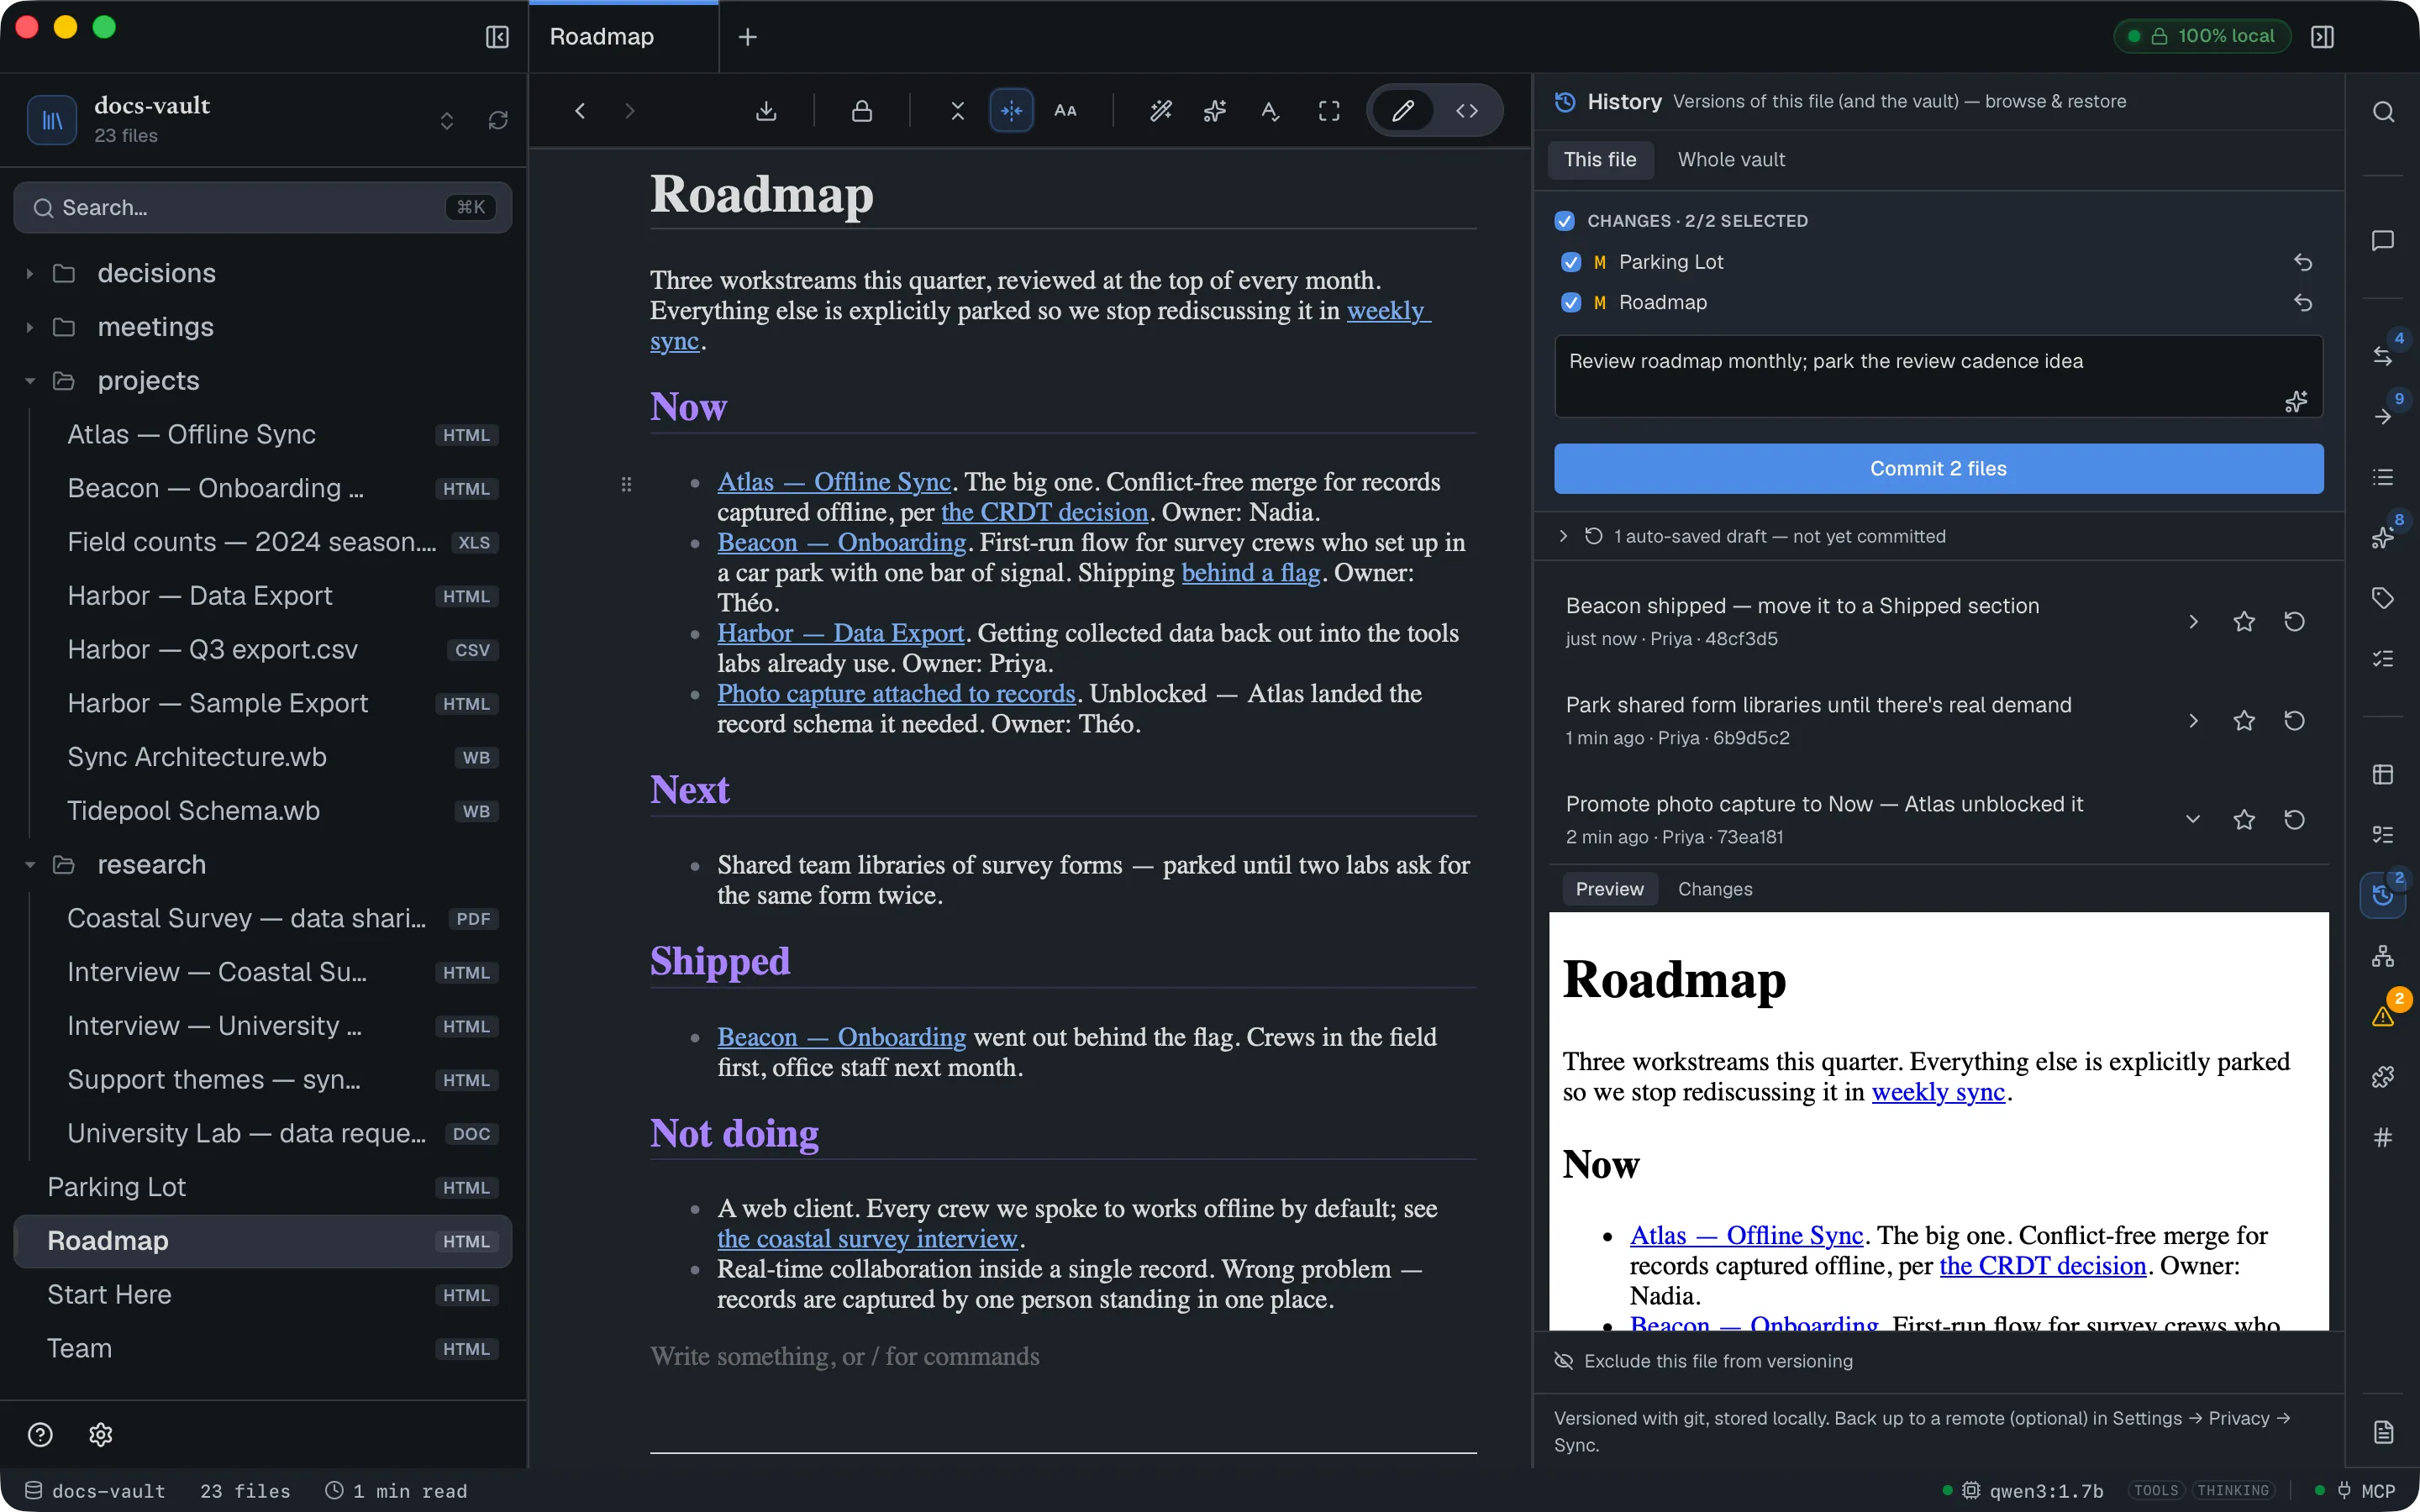Viewport: 2420px width, 1512px height.
Task: Toggle the focus/center-width icon in toolbar
Action: 1011,111
